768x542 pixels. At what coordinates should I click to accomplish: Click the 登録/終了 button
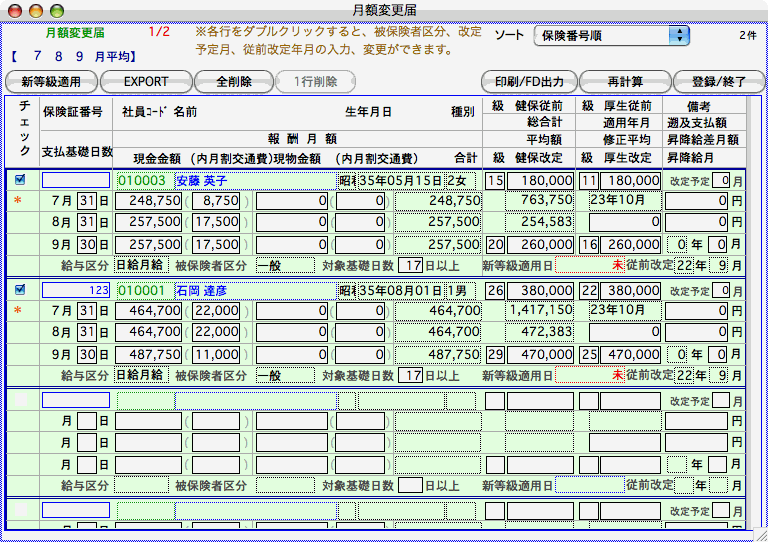click(713, 81)
